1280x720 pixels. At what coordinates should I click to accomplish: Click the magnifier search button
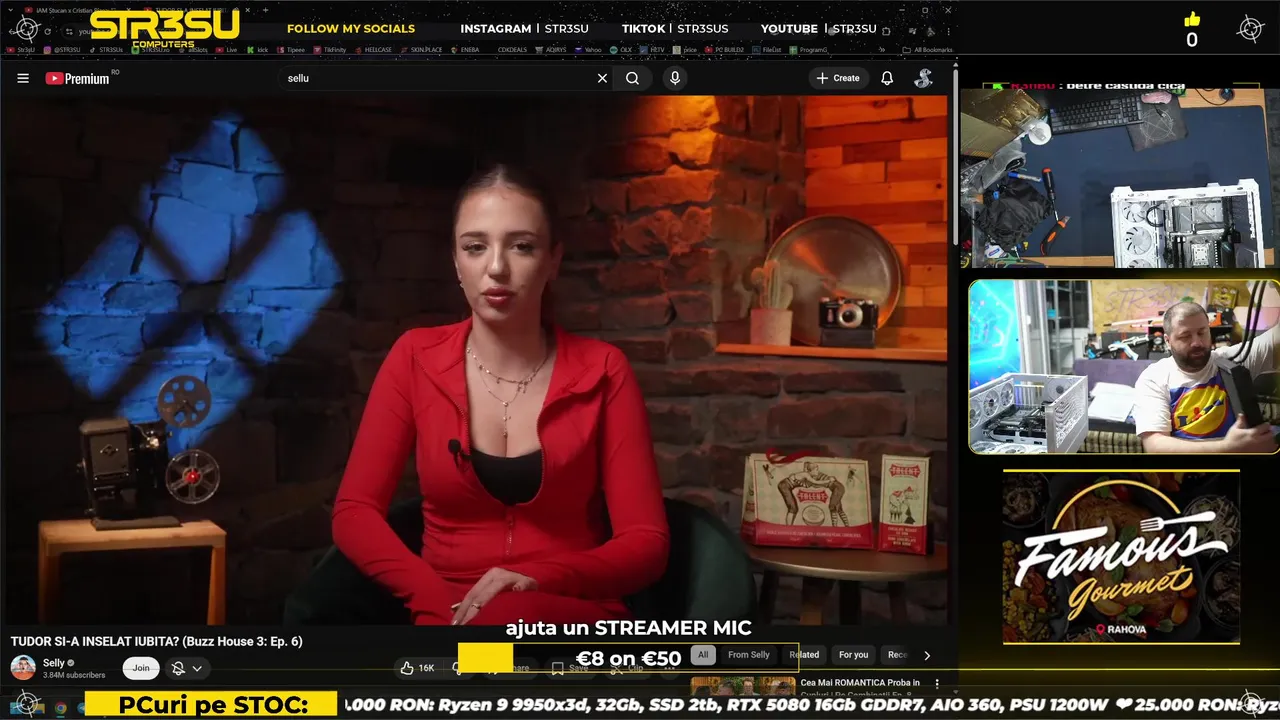click(x=632, y=78)
